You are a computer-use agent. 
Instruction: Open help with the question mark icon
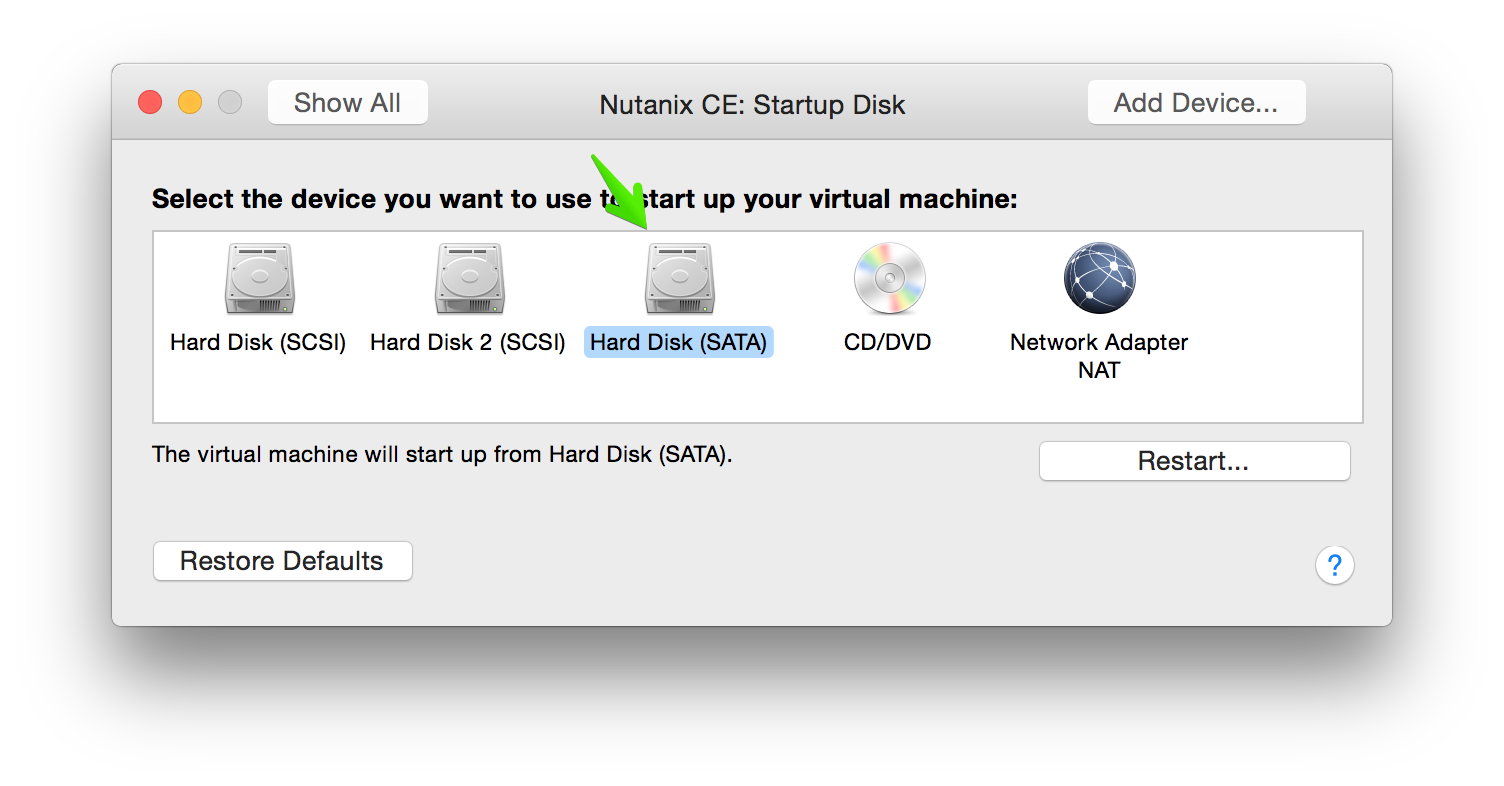1334,566
